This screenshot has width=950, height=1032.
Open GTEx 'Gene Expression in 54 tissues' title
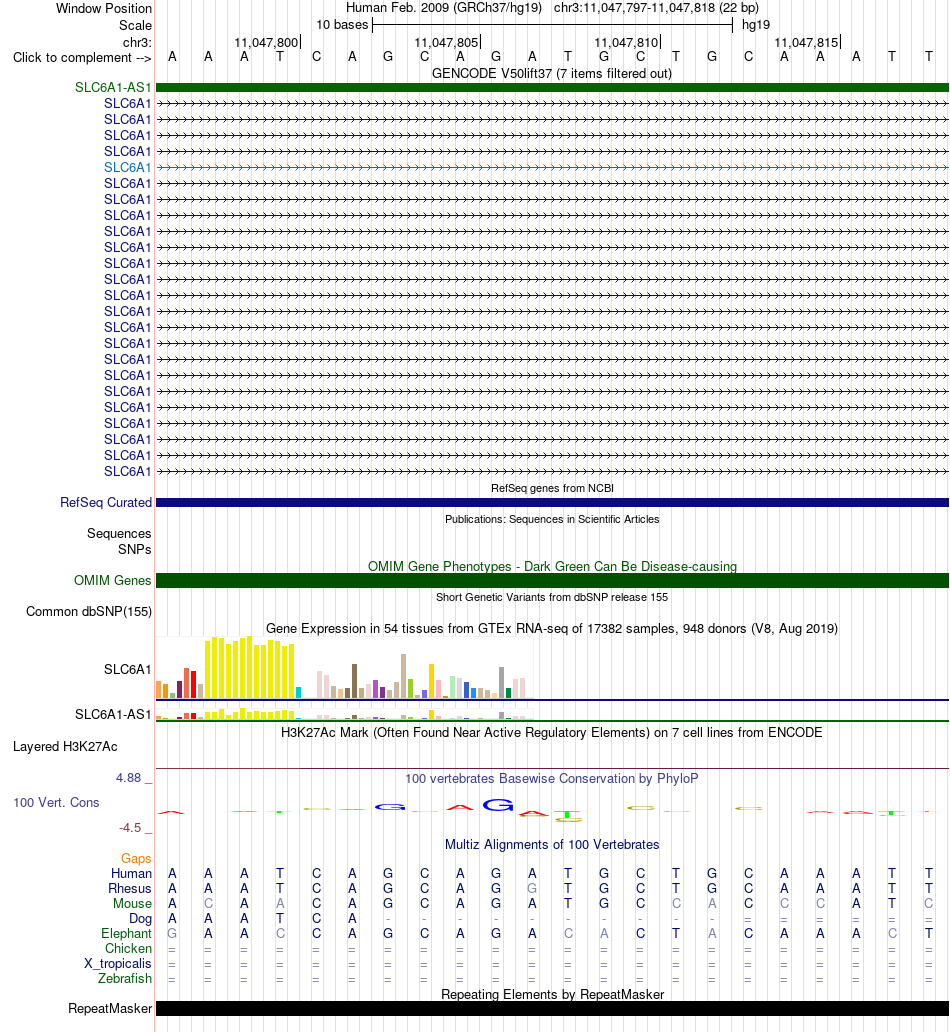(552, 629)
